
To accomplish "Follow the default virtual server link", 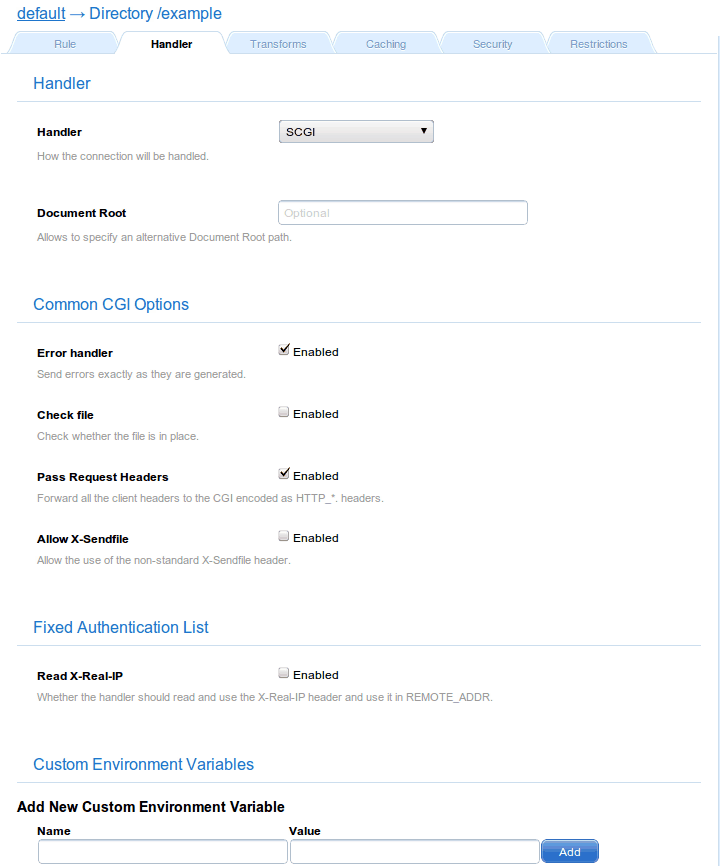I will pyautogui.click(x=41, y=14).
